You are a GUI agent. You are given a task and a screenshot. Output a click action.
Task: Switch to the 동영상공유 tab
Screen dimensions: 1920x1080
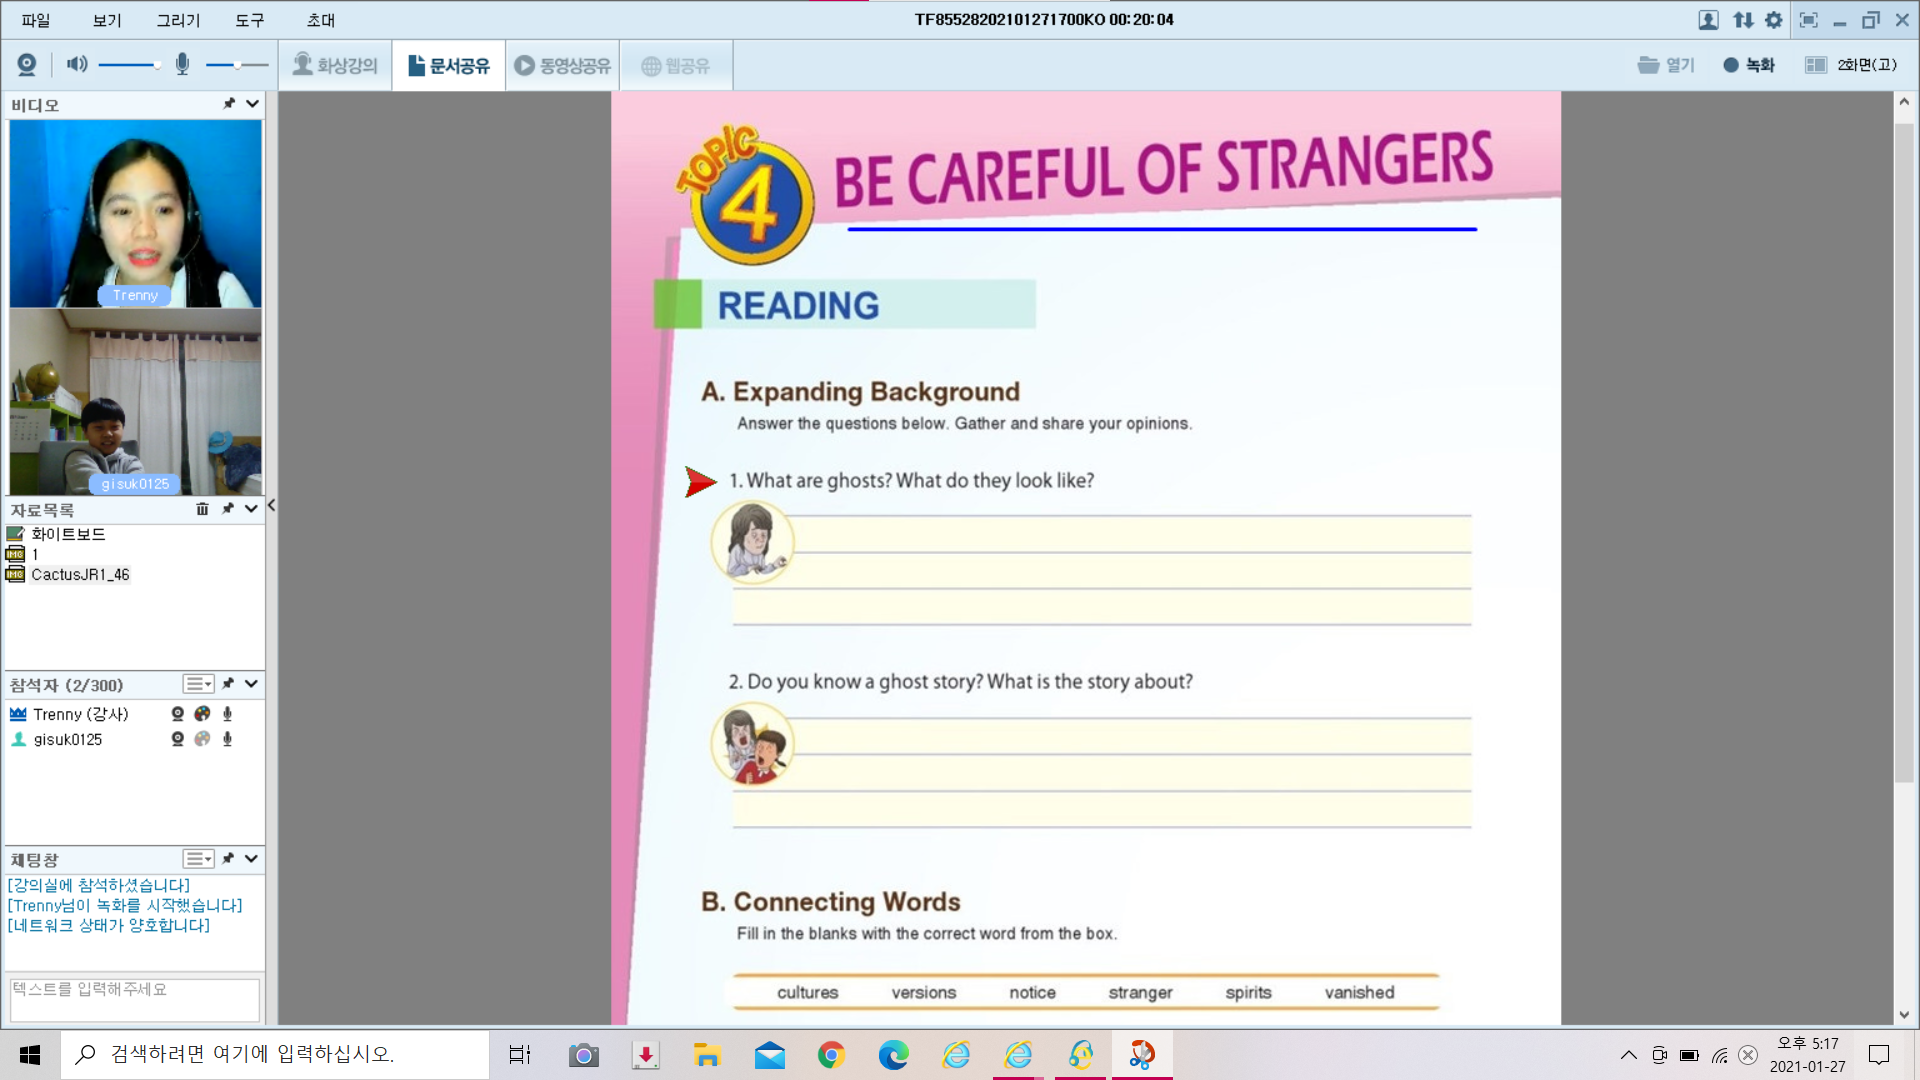point(563,66)
